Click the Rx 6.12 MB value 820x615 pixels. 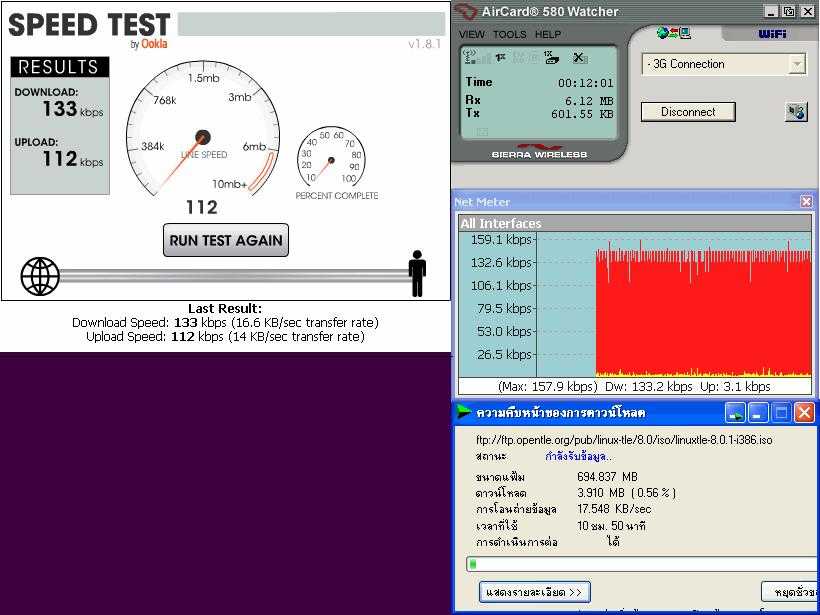point(589,101)
